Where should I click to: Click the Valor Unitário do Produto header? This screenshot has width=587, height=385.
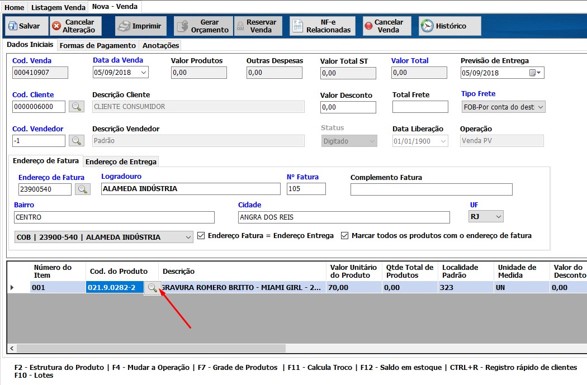(354, 271)
